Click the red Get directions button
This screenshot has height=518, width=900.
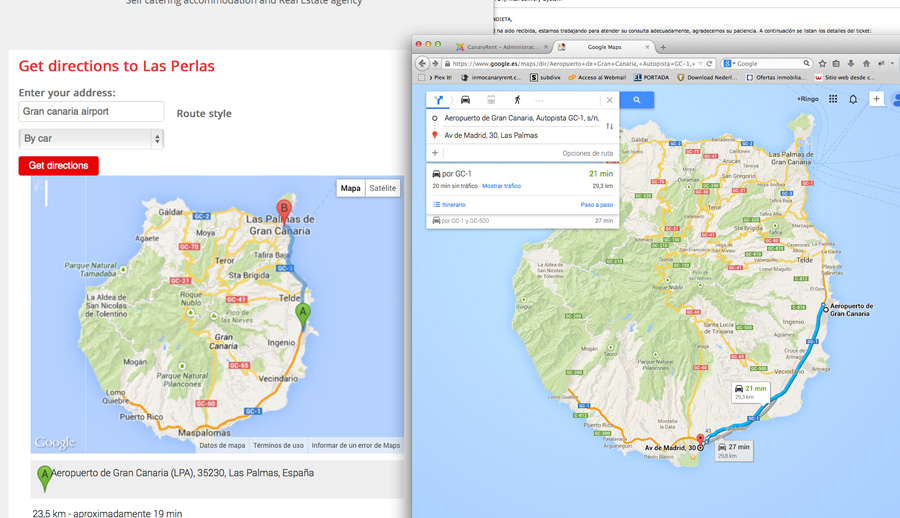click(59, 165)
